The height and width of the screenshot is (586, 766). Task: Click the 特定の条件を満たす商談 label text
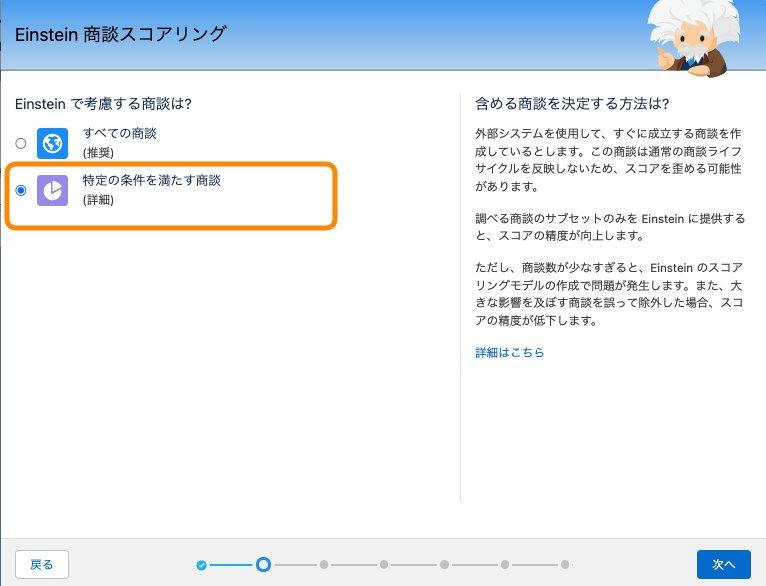coord(152,180)
